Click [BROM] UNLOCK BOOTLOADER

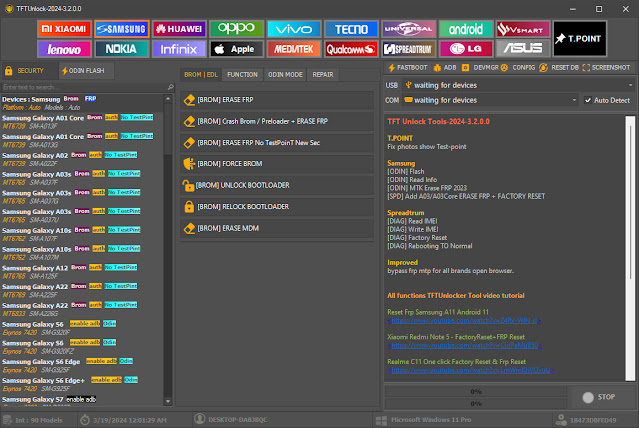click(x=277, y=185)
